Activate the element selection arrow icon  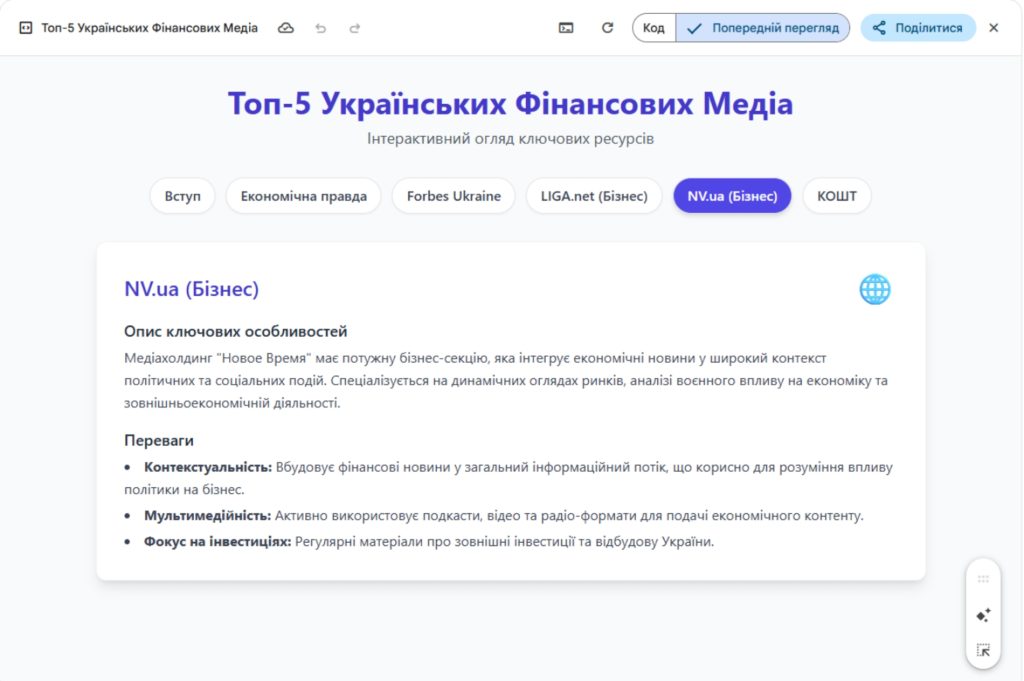(x=981, y=649)
